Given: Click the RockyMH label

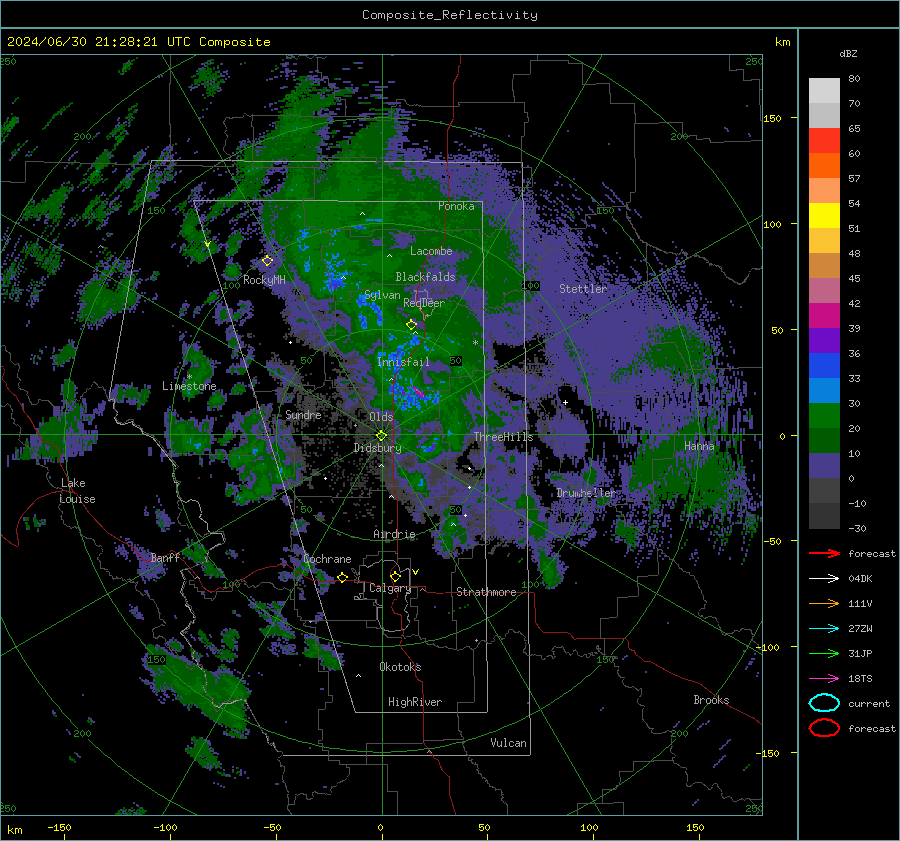Looking at the screenshot, I should point(264,280).
